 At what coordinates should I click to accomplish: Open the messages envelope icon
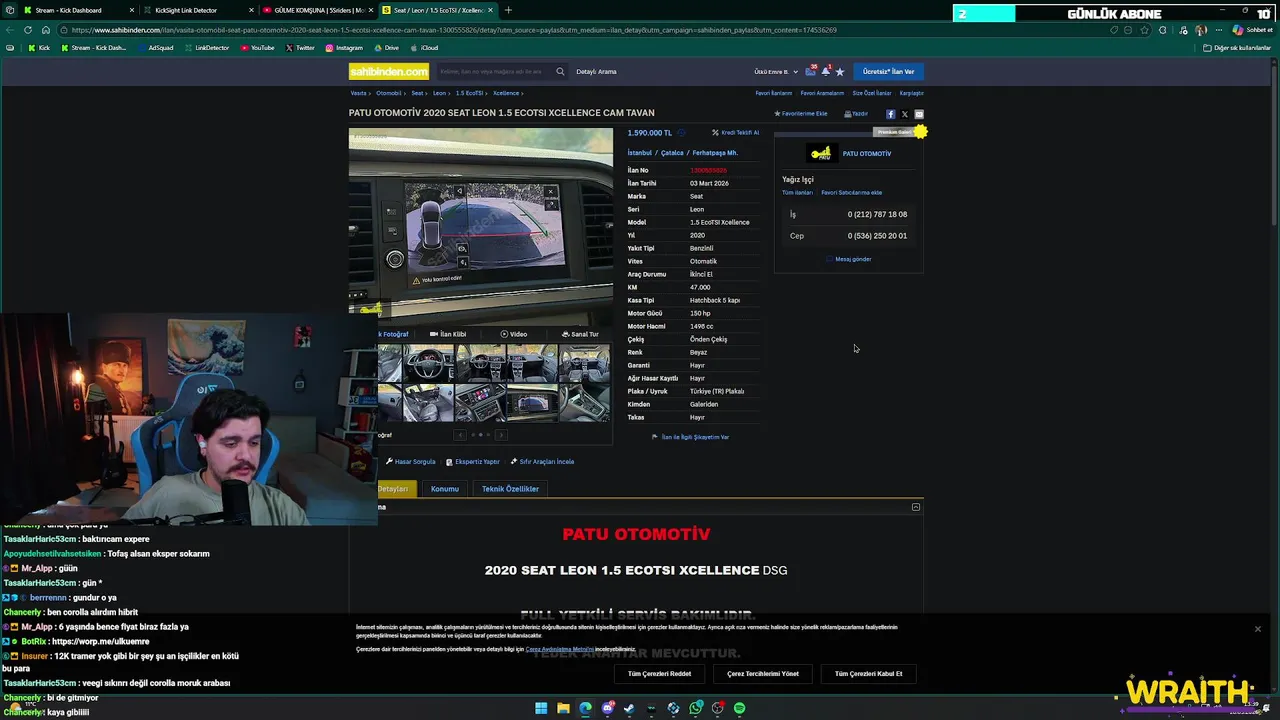[811, 71]
